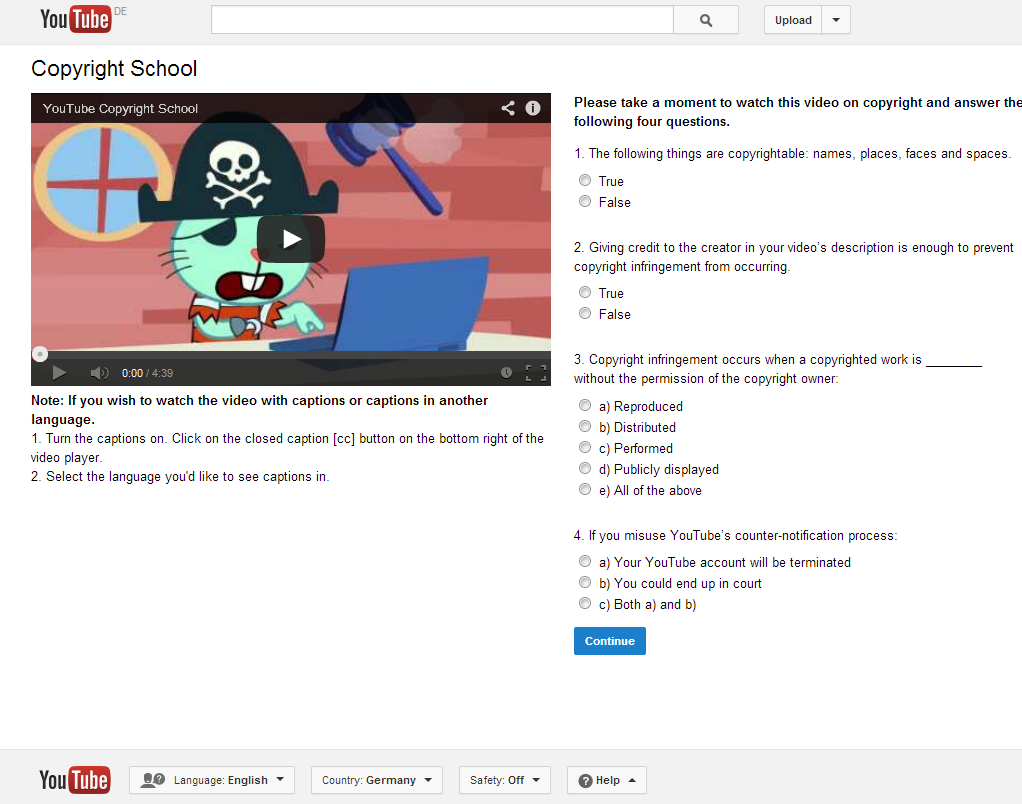1022x804 pixels.
Task: Choose option a) Reproduced
Action: (585, 405)
